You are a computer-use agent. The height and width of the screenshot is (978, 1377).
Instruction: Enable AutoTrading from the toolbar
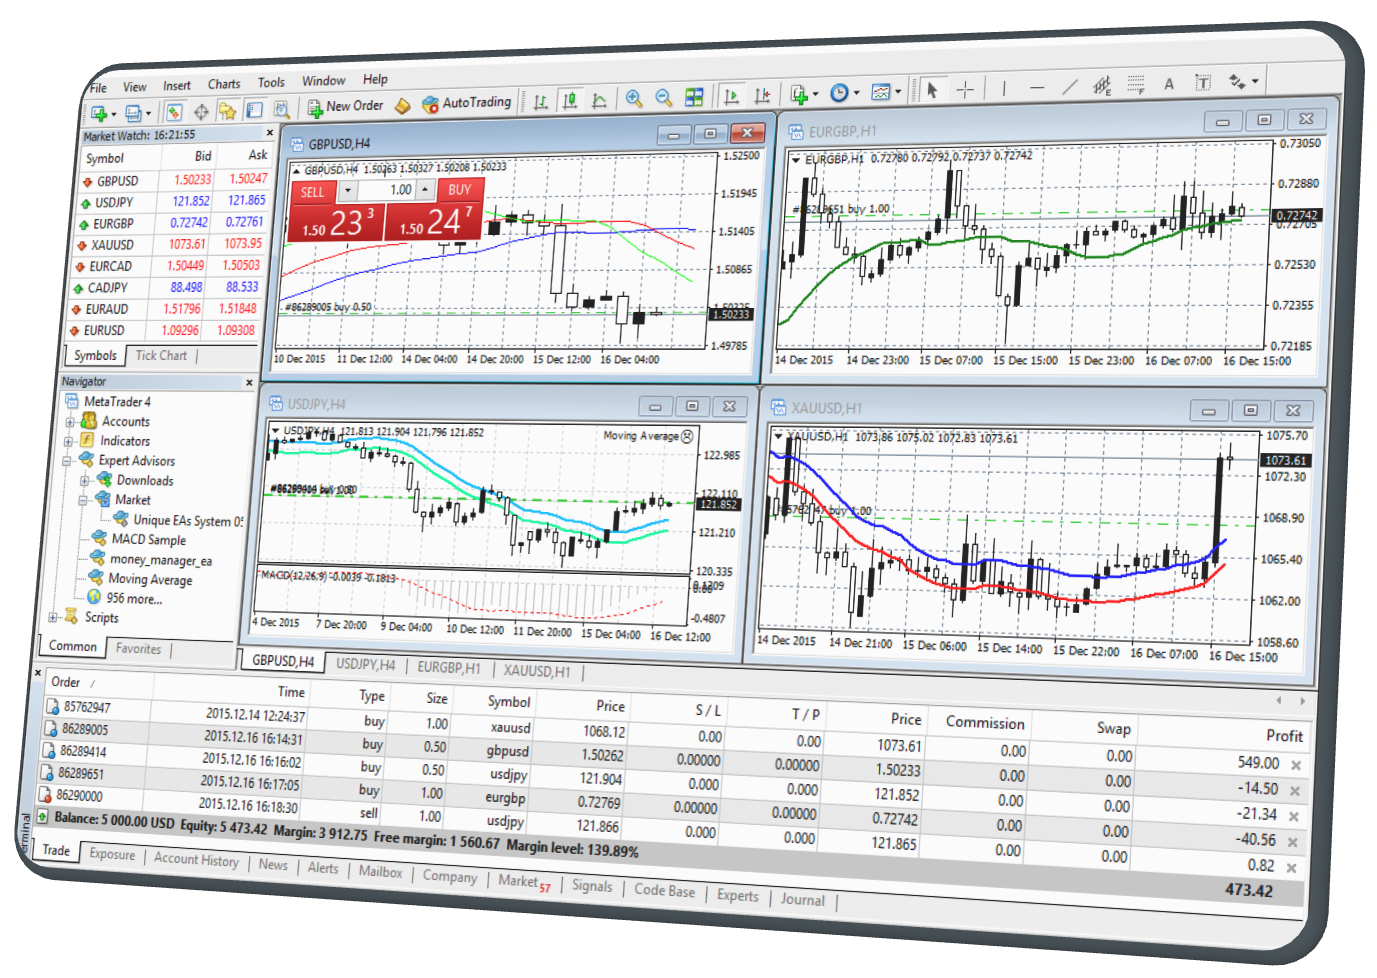click(x=468, y=101)
